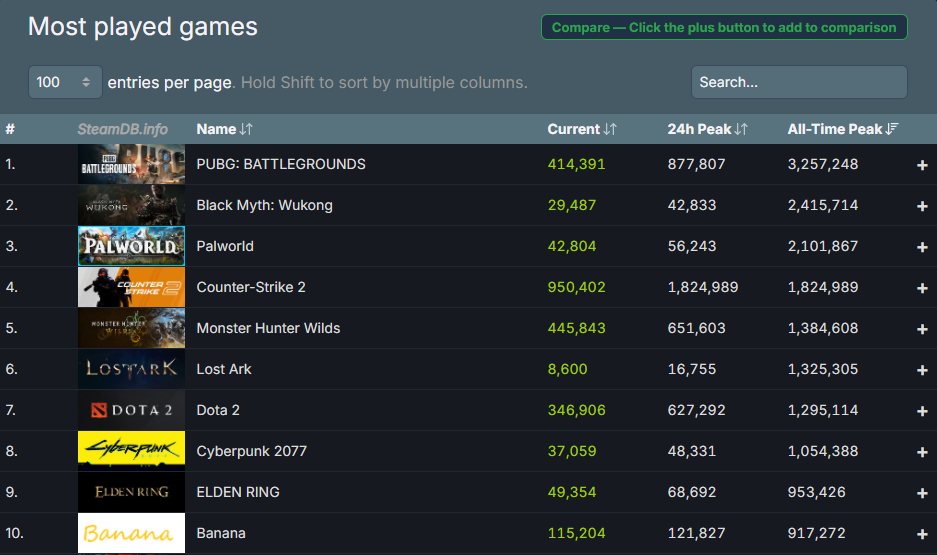Open the yellow Cyberpunk thumbnail
Image resolution: width=937 pixels, height=555 pixels.
[131, 451]
